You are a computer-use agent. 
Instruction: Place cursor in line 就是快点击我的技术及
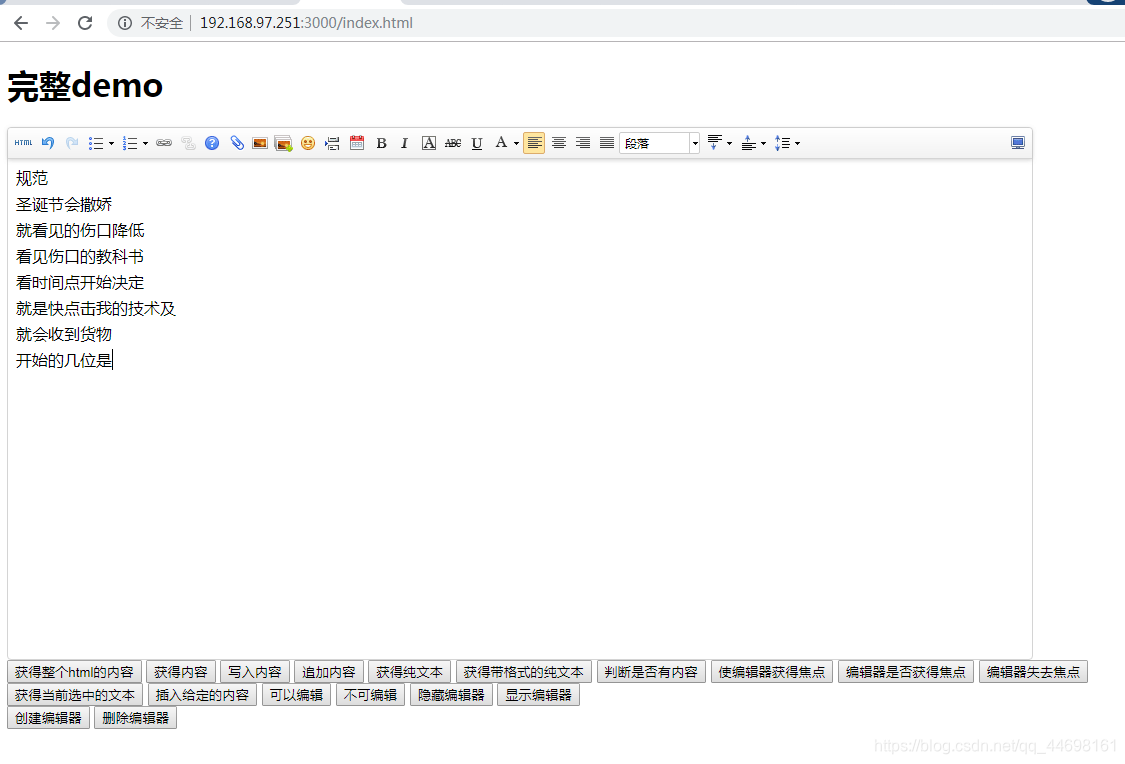95,308
